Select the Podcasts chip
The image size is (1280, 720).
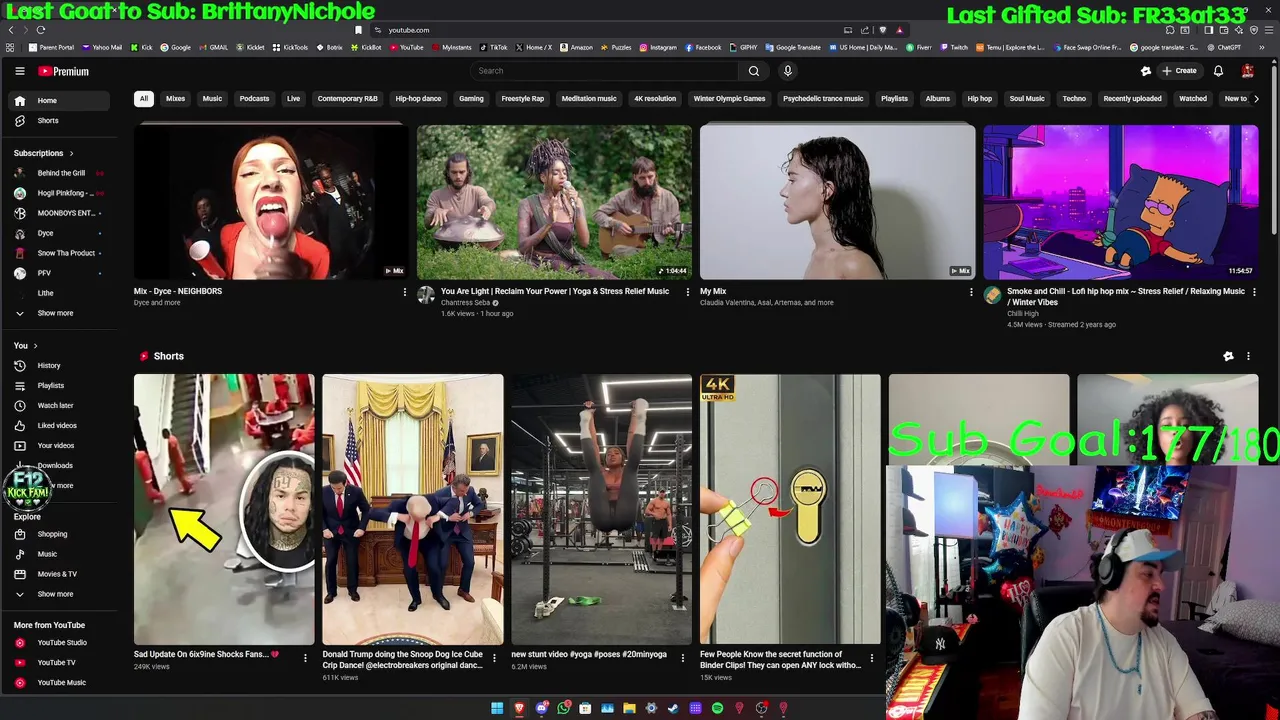tap(254, 99)
